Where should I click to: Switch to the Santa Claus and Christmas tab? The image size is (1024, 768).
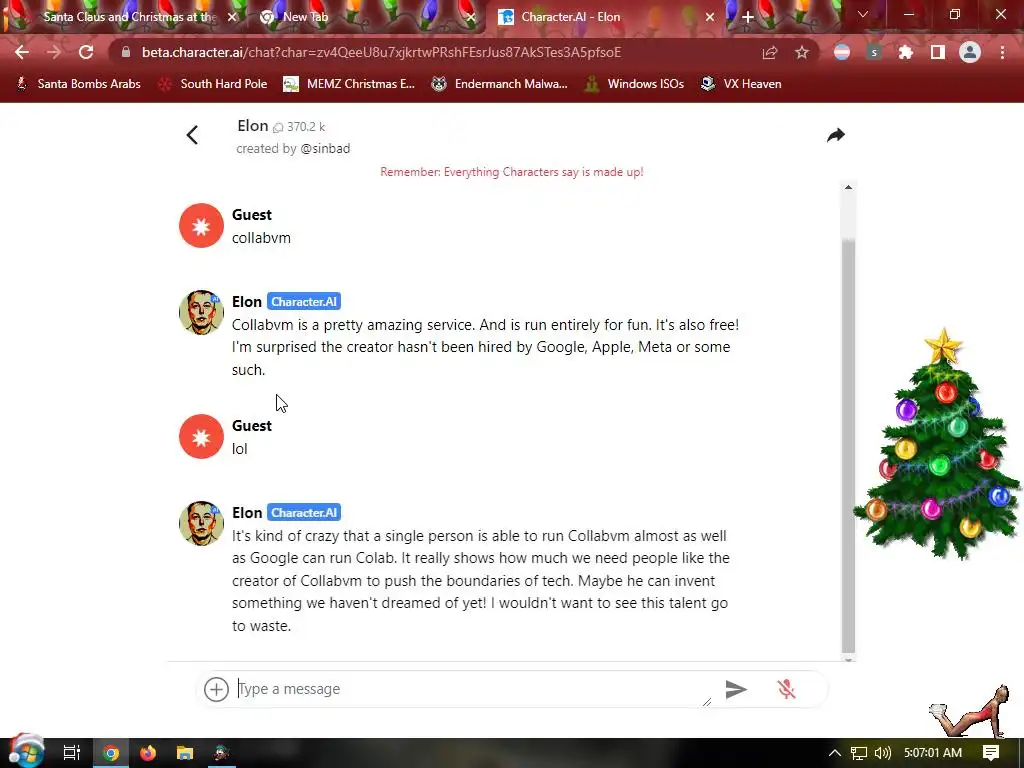click(129, 17)
